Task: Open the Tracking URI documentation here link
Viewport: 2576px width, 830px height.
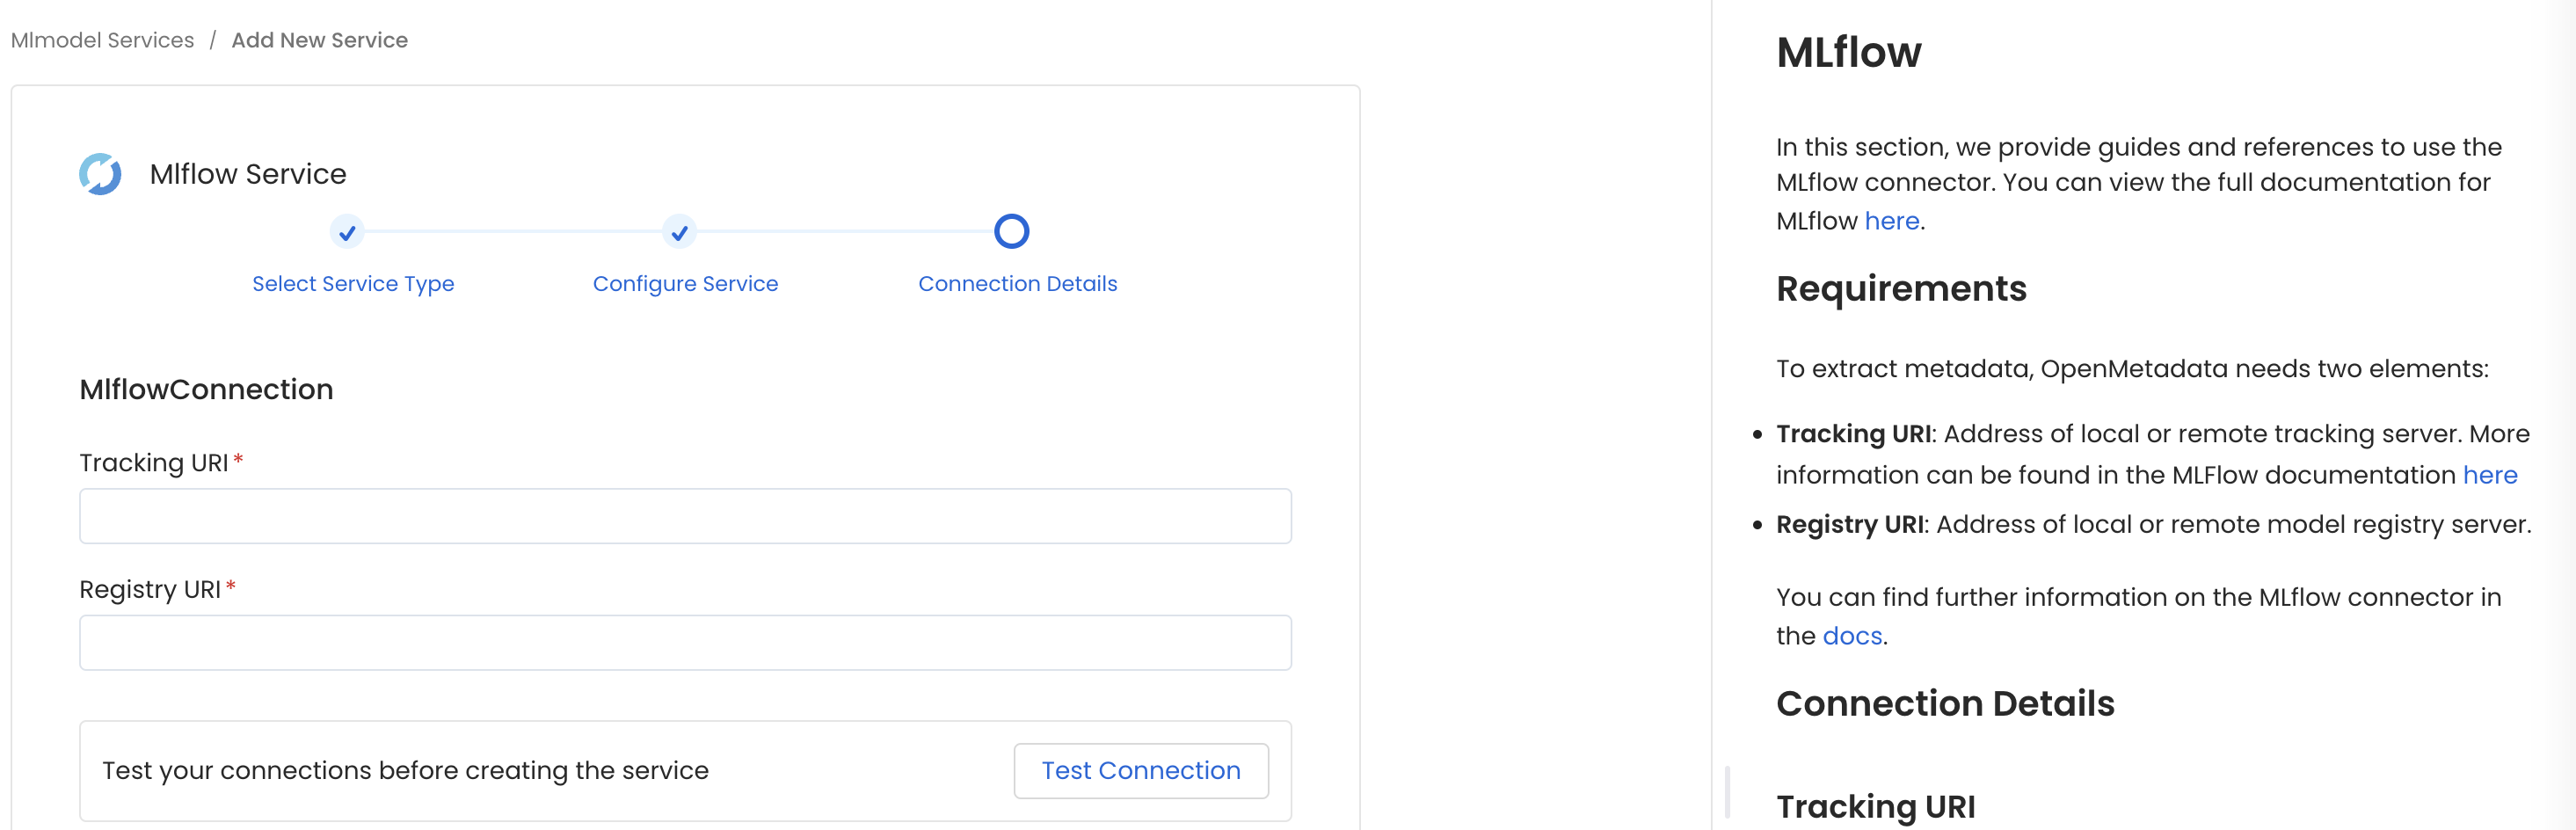Action: tap(2491, 475)
